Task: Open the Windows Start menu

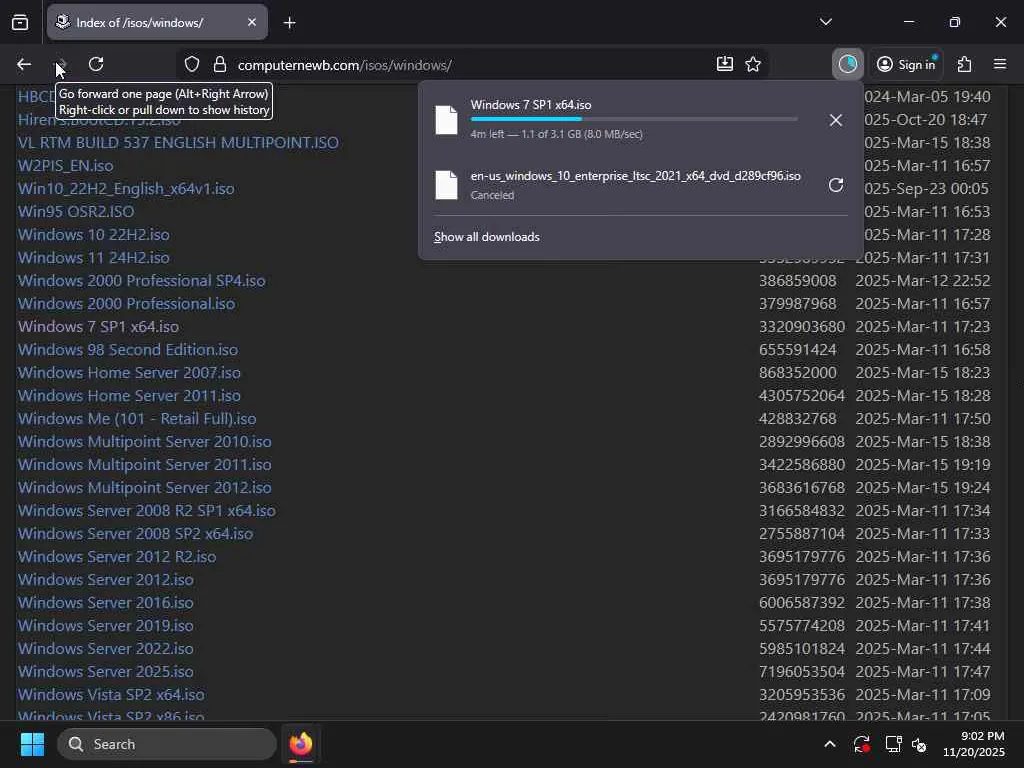Action: point(32,744)
